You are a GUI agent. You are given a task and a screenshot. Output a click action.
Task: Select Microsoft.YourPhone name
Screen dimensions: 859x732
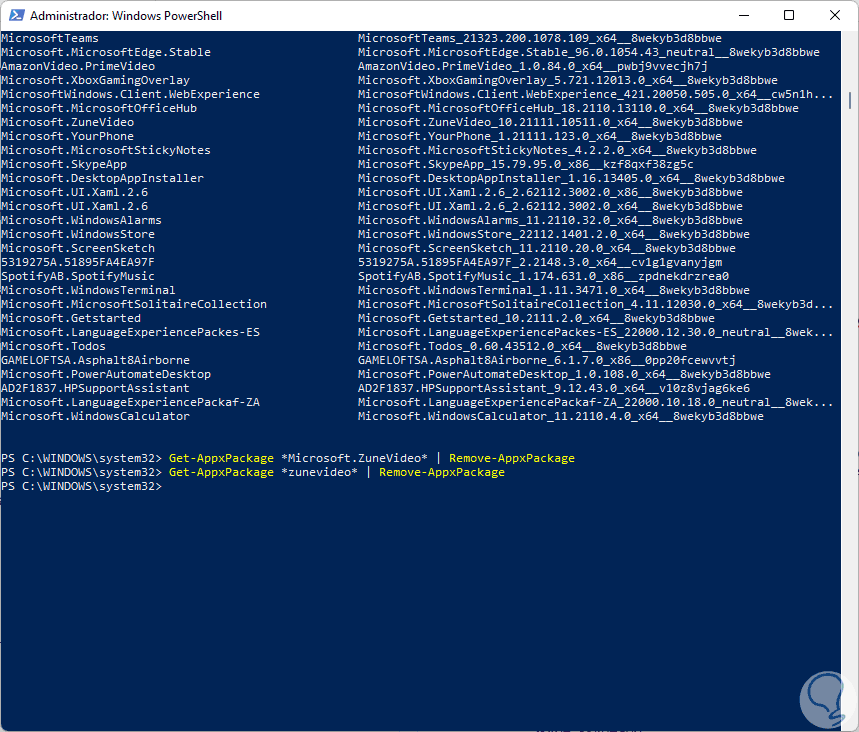(67, 136)
